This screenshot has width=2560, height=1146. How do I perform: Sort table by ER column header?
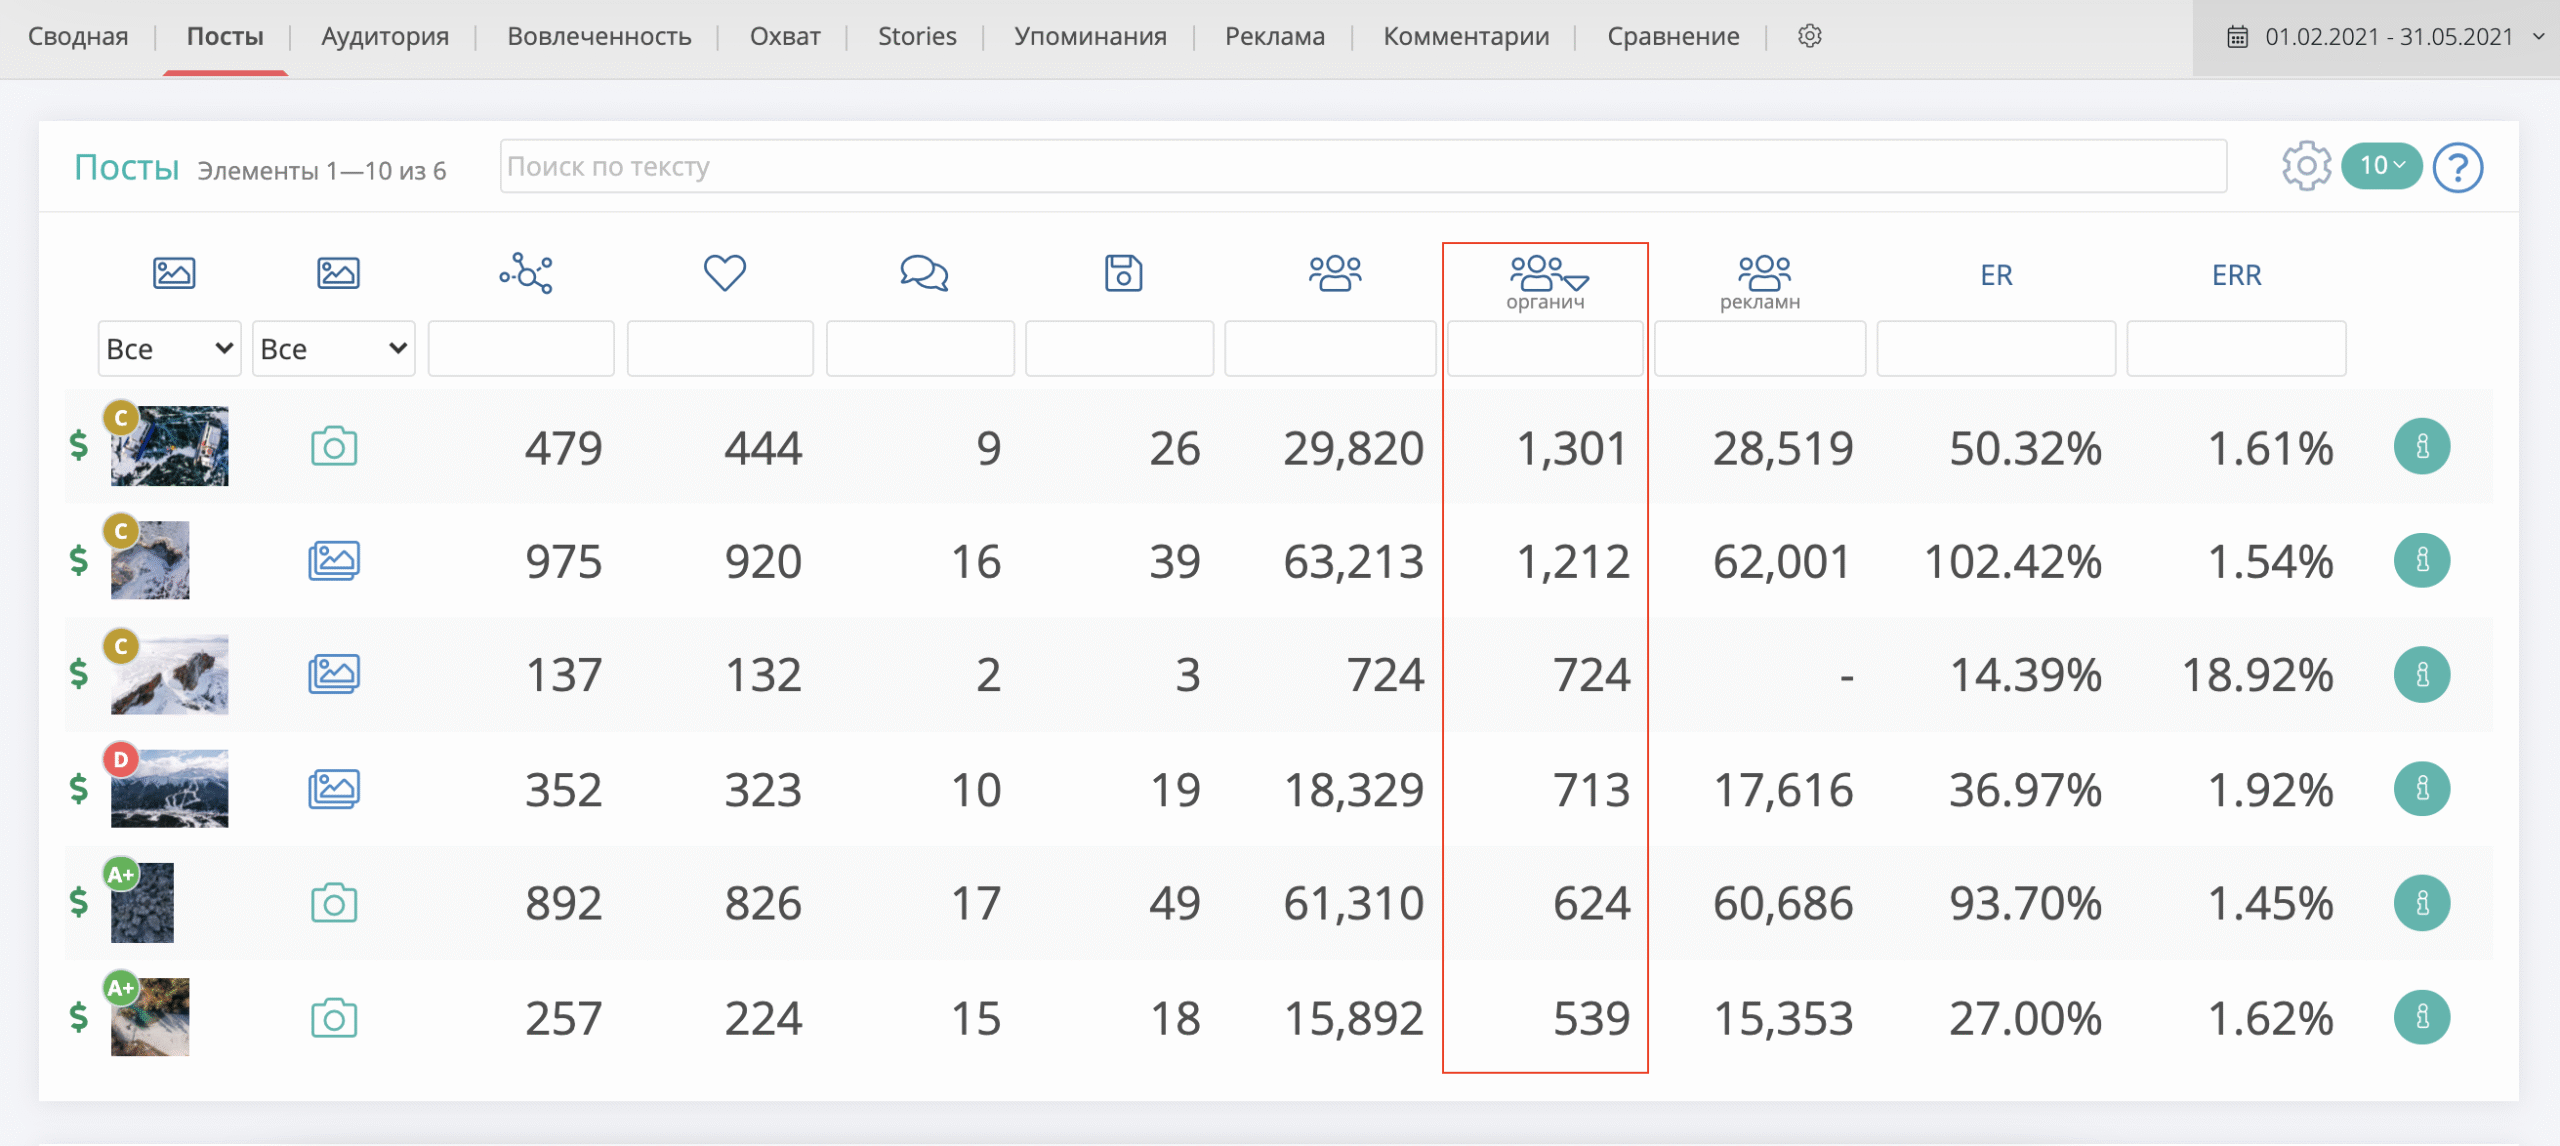pos(1996,275)
